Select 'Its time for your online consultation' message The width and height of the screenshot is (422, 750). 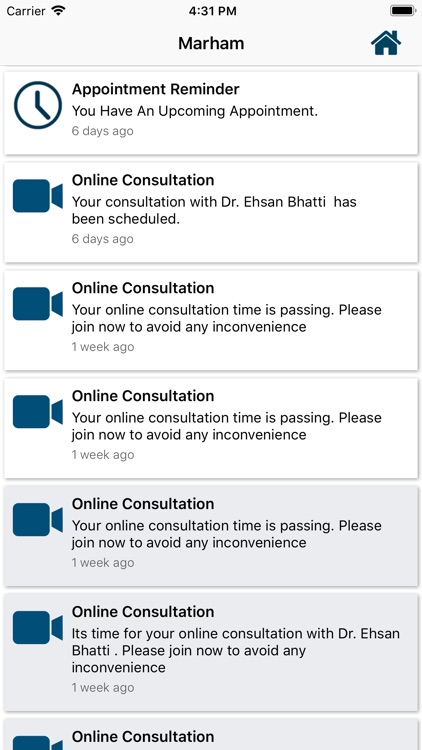click(236, 651)
